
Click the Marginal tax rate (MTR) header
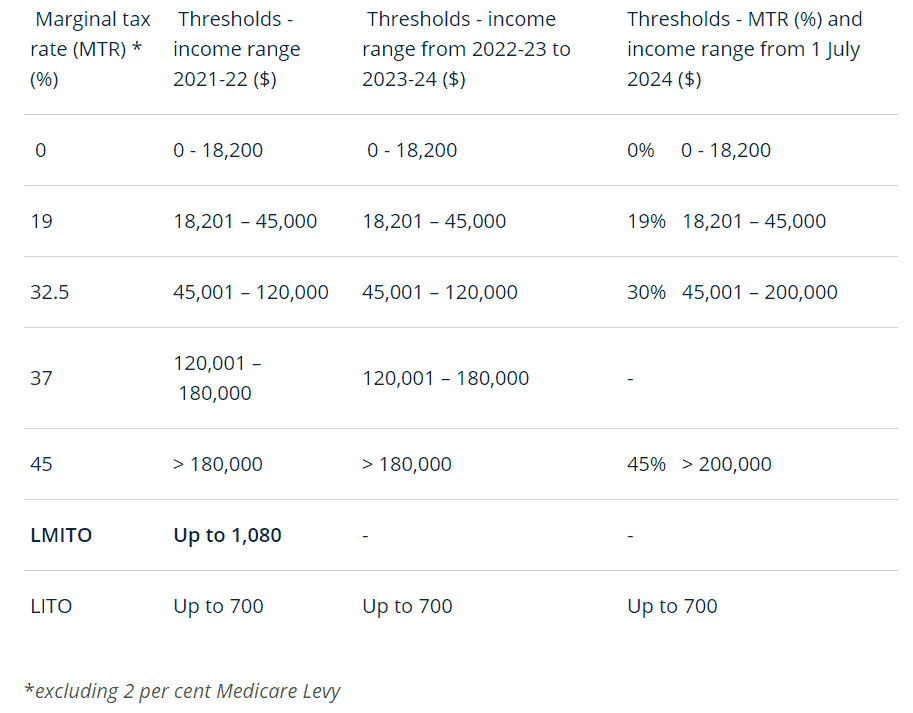pos(90,49)
